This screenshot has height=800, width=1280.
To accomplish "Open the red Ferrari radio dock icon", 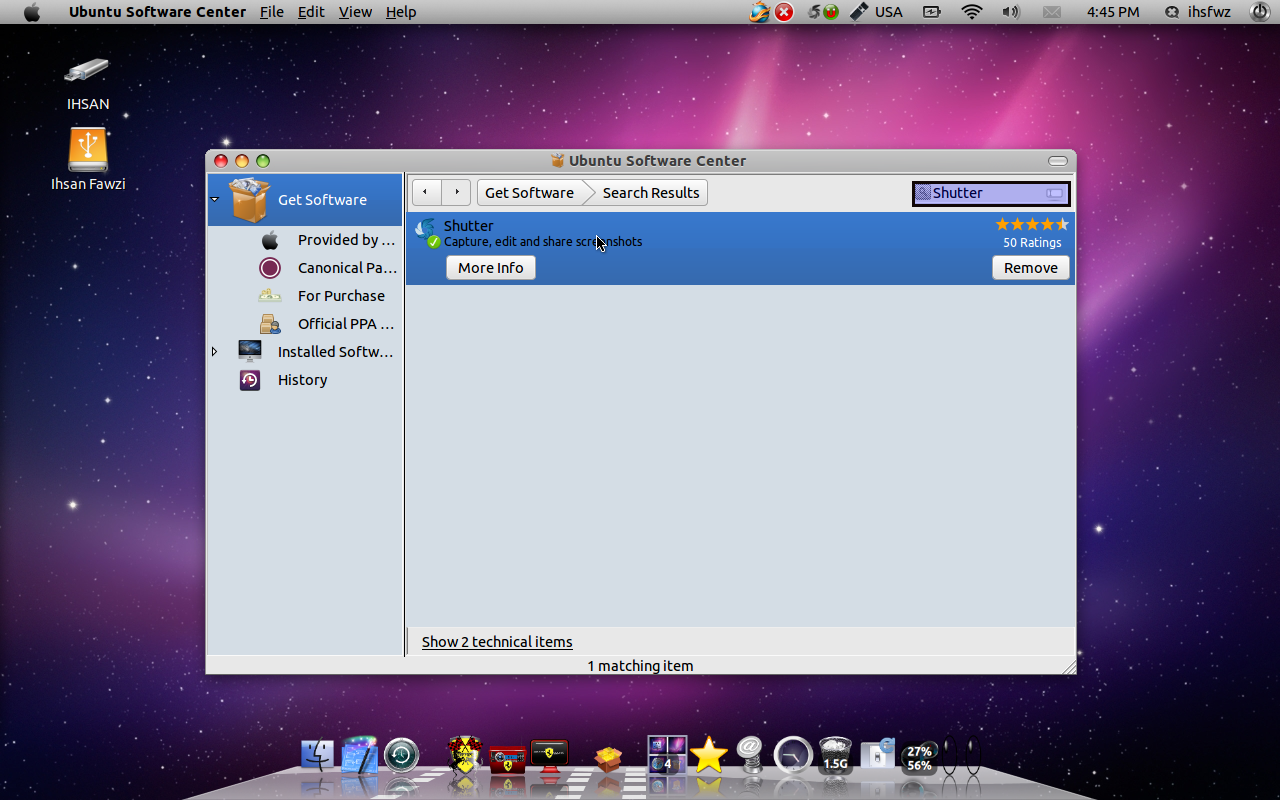I will point(508,759).
